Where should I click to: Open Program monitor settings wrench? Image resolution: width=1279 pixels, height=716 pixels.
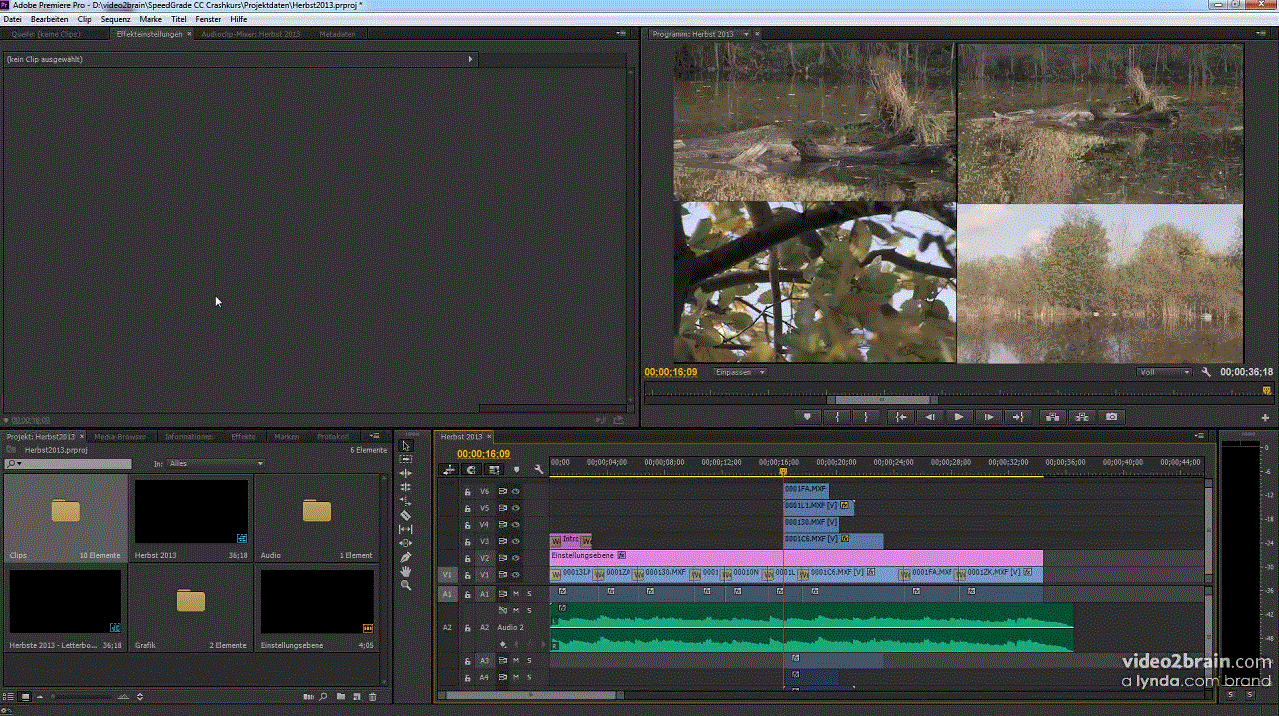click(1206, 372)
